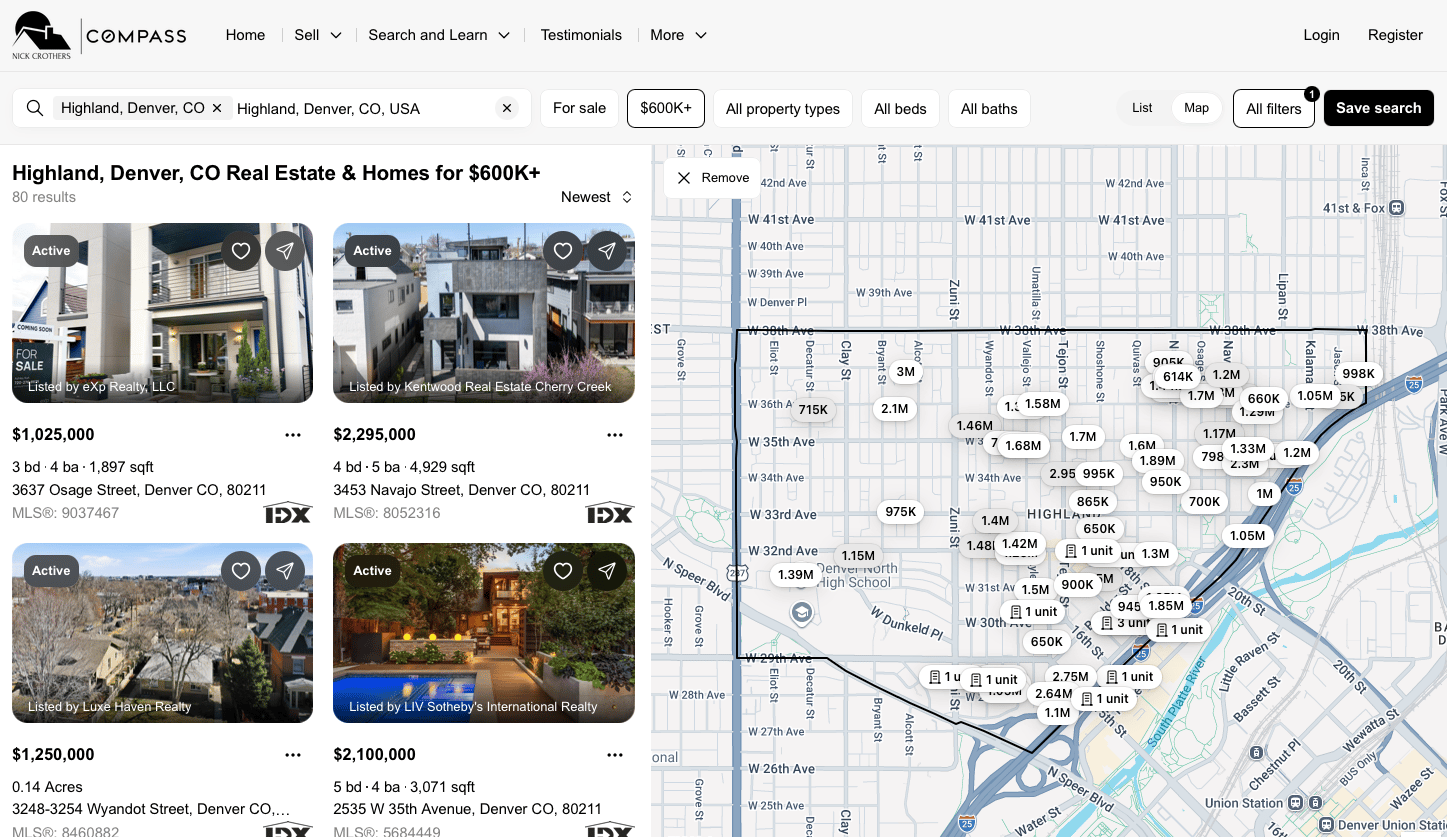Click the Save search button
This screenshot has height=837, width=1447.
[1378, 108]
